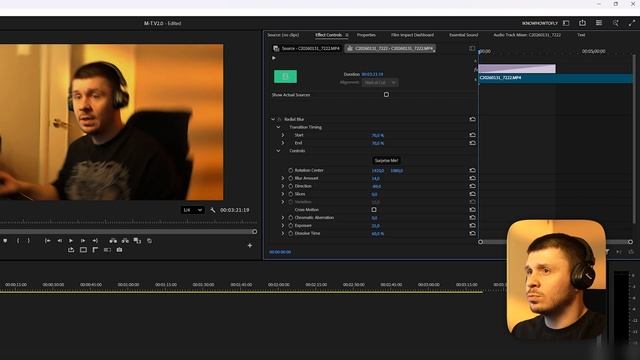Reset the Start timing parameter
The image size is (640, 360).
click(x=472, y=135)
